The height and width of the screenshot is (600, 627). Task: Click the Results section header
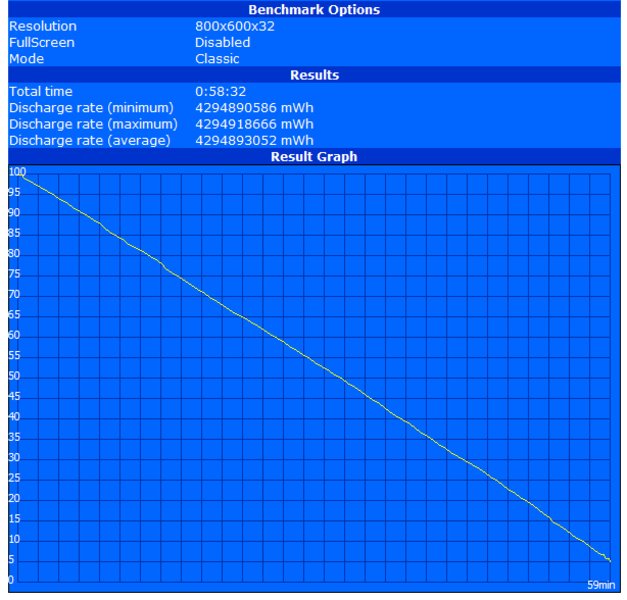tap(314, 75)
